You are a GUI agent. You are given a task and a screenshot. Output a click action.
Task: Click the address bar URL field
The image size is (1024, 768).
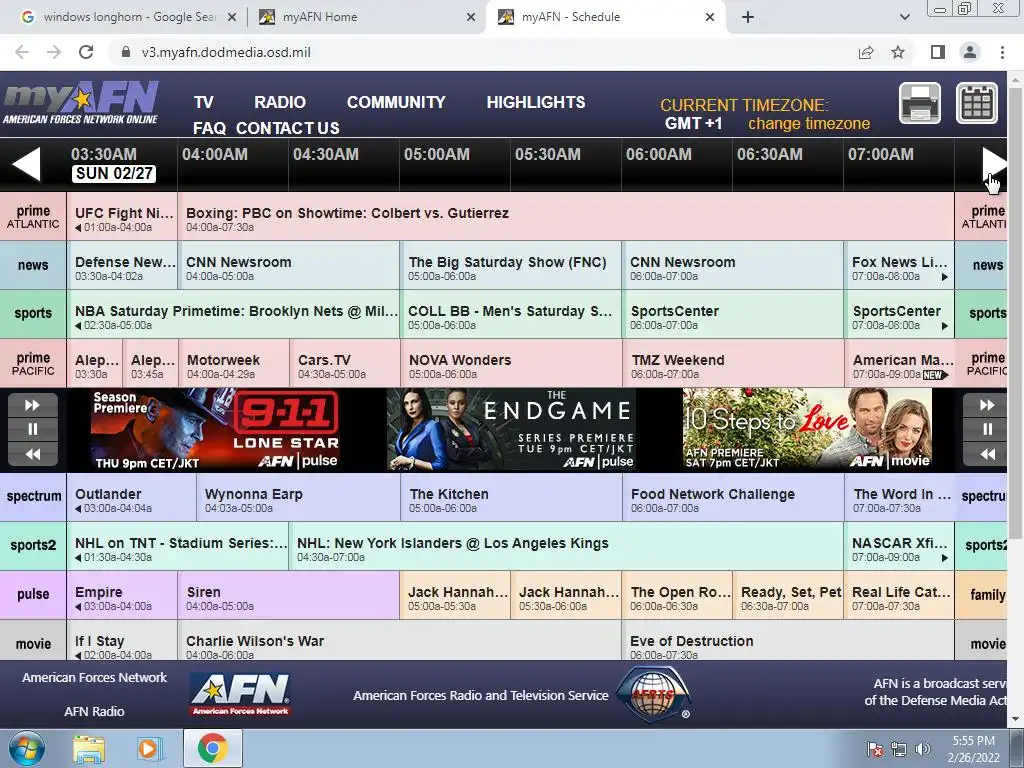click(483, 52)
